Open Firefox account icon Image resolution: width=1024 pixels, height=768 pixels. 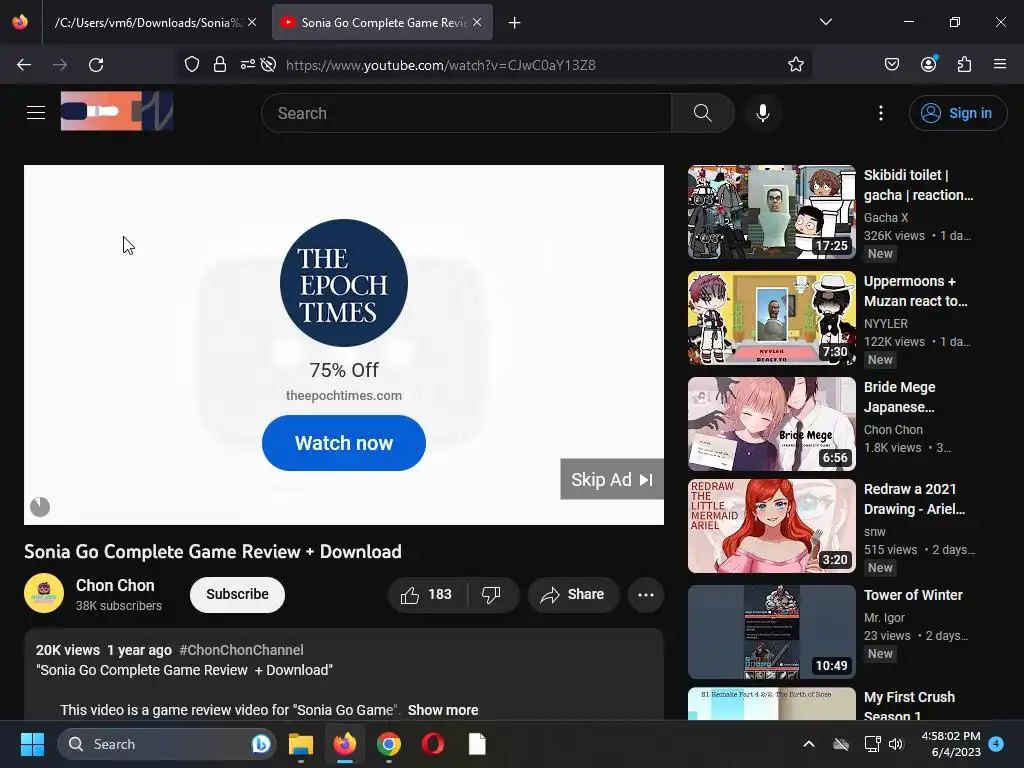(x=929, y=64)
